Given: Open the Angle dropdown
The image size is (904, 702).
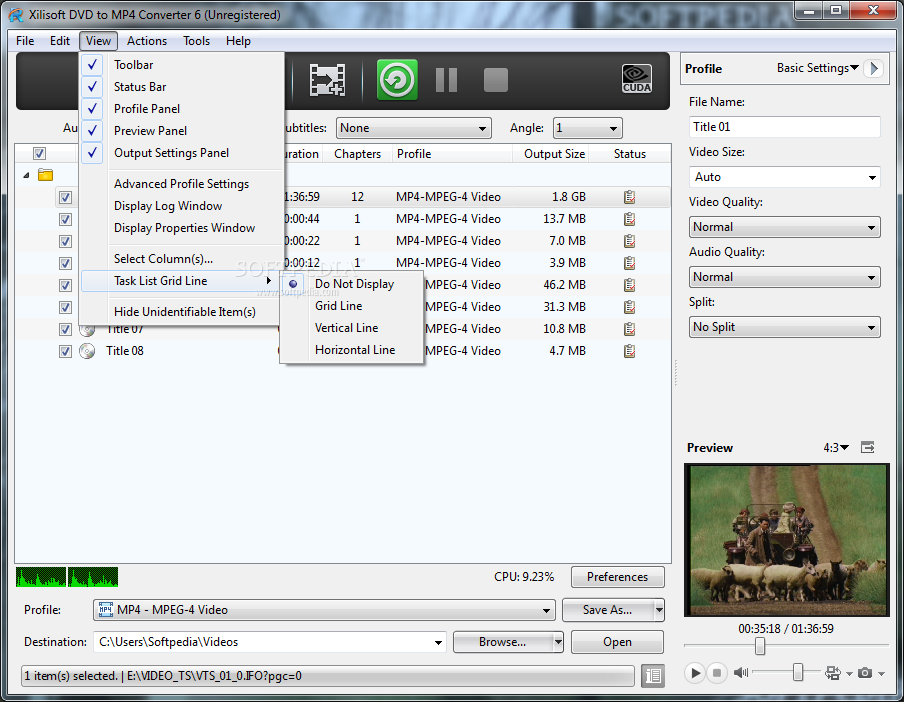Looking at the screenshot, I should [x=587, y=128].
